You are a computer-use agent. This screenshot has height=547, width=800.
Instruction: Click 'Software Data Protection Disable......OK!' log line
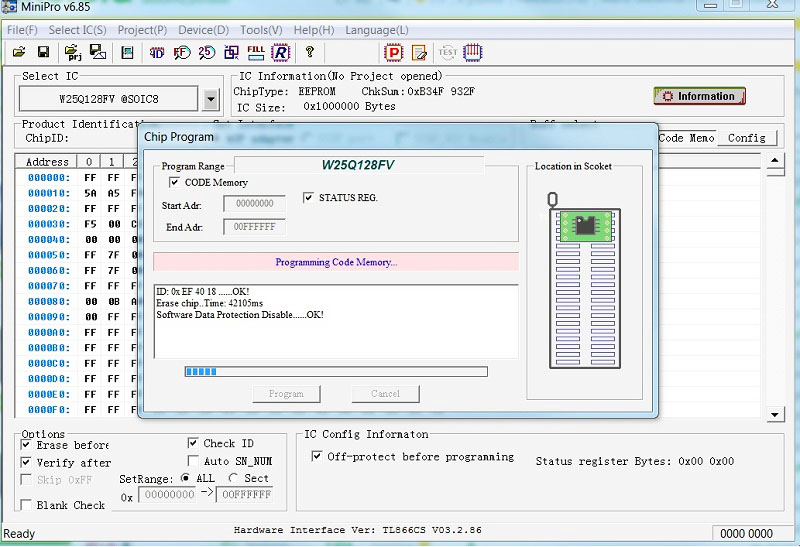[x=240, y=315]
